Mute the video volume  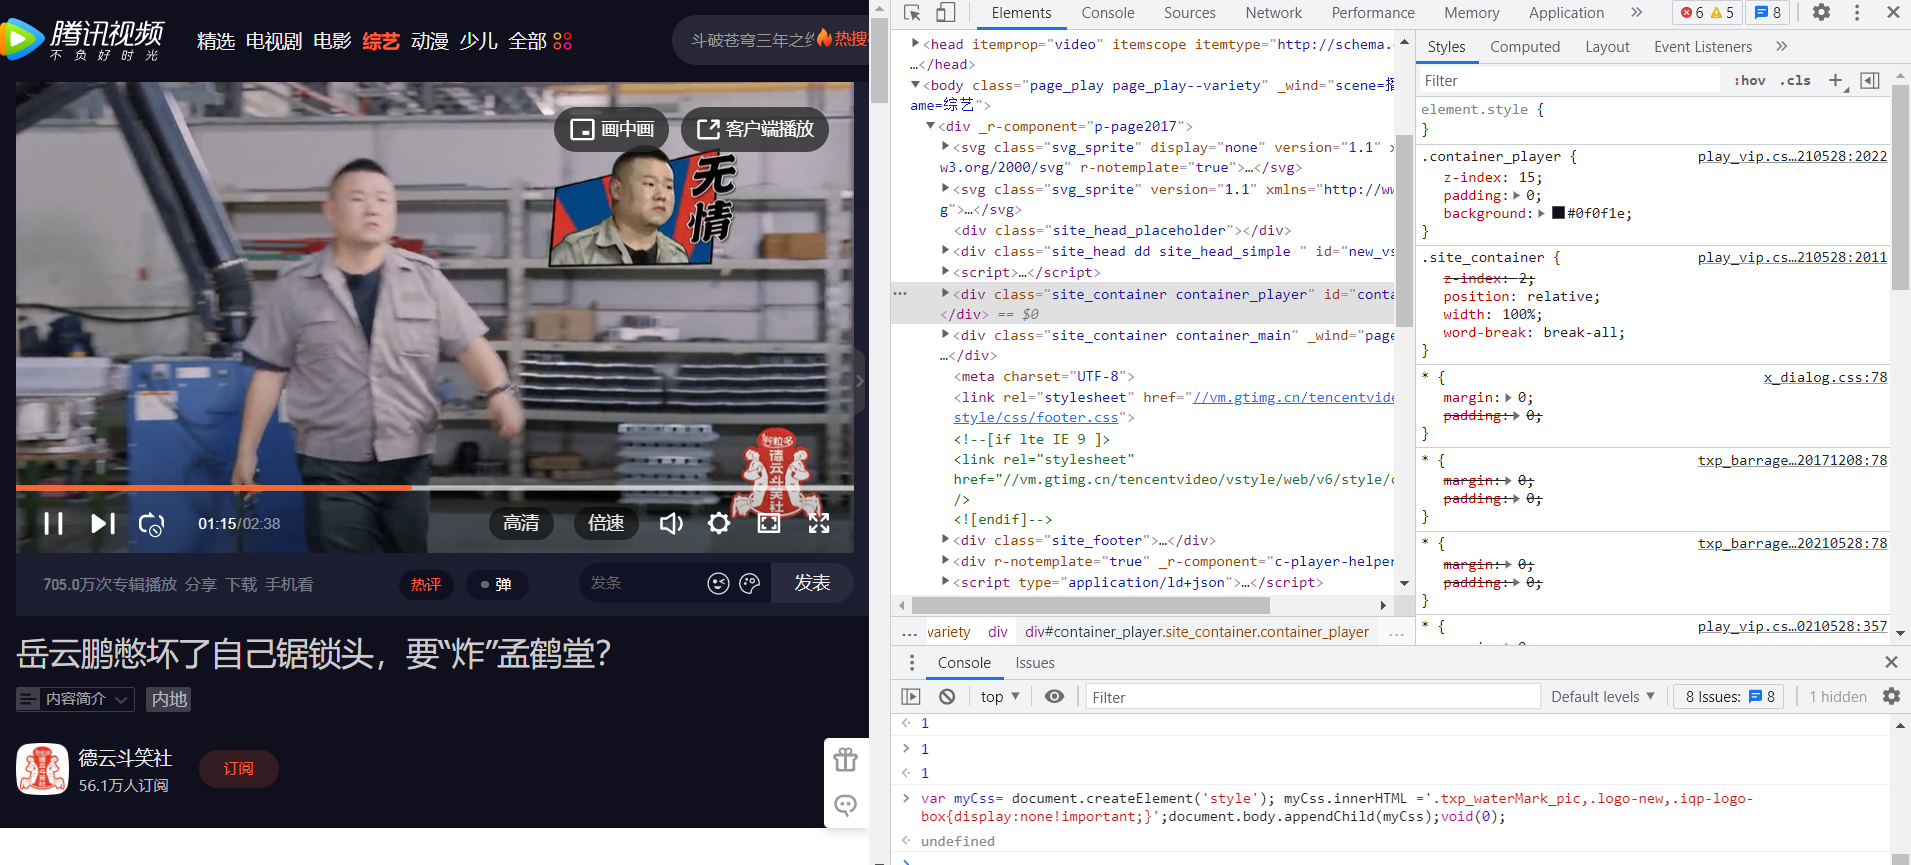click(x=671, y=523)
